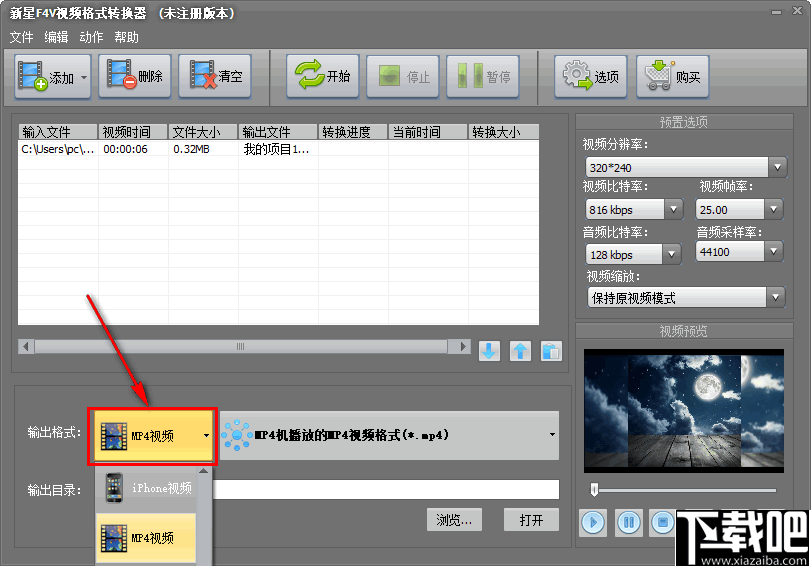This screenshot has height=566, width=811.
Task: Stop the video preview
Action: (x=663, y=523)
